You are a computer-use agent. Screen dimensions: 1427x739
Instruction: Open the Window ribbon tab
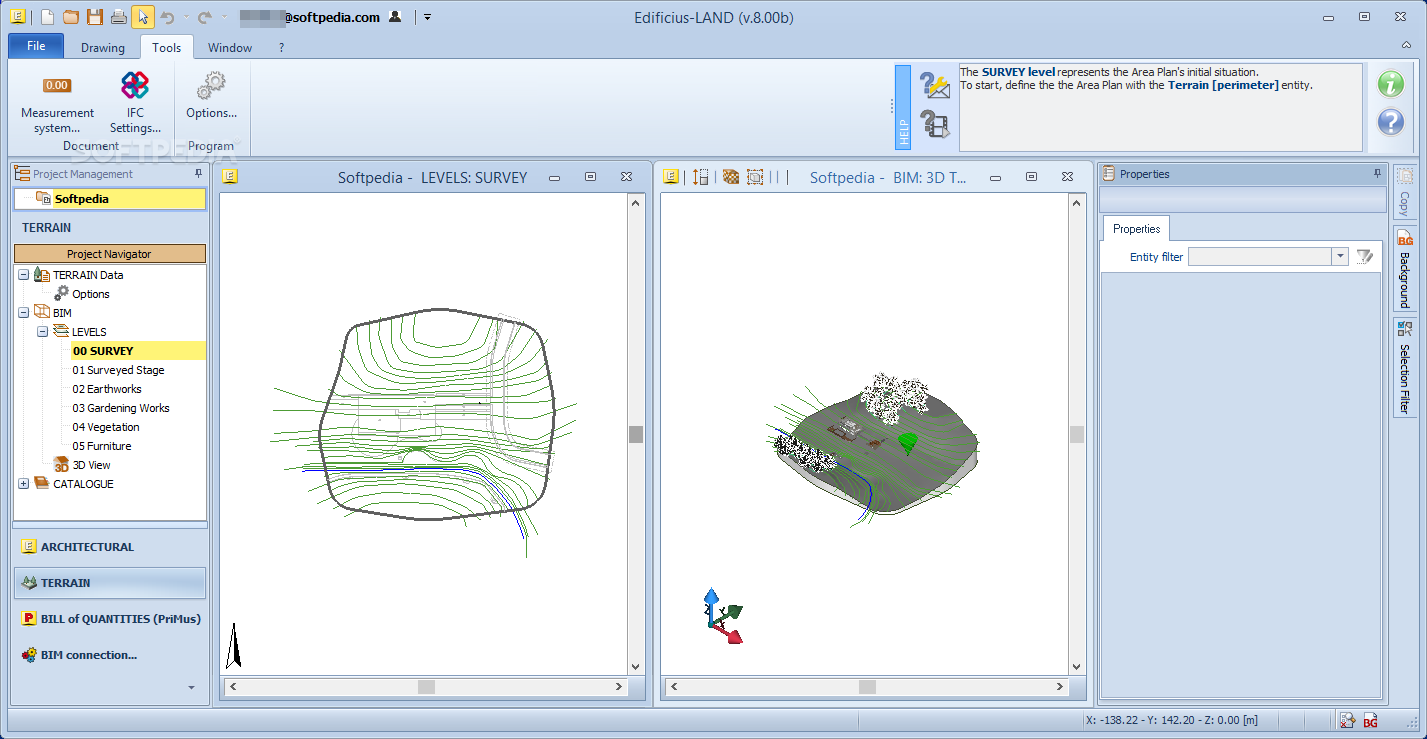(x=230, y=47)
